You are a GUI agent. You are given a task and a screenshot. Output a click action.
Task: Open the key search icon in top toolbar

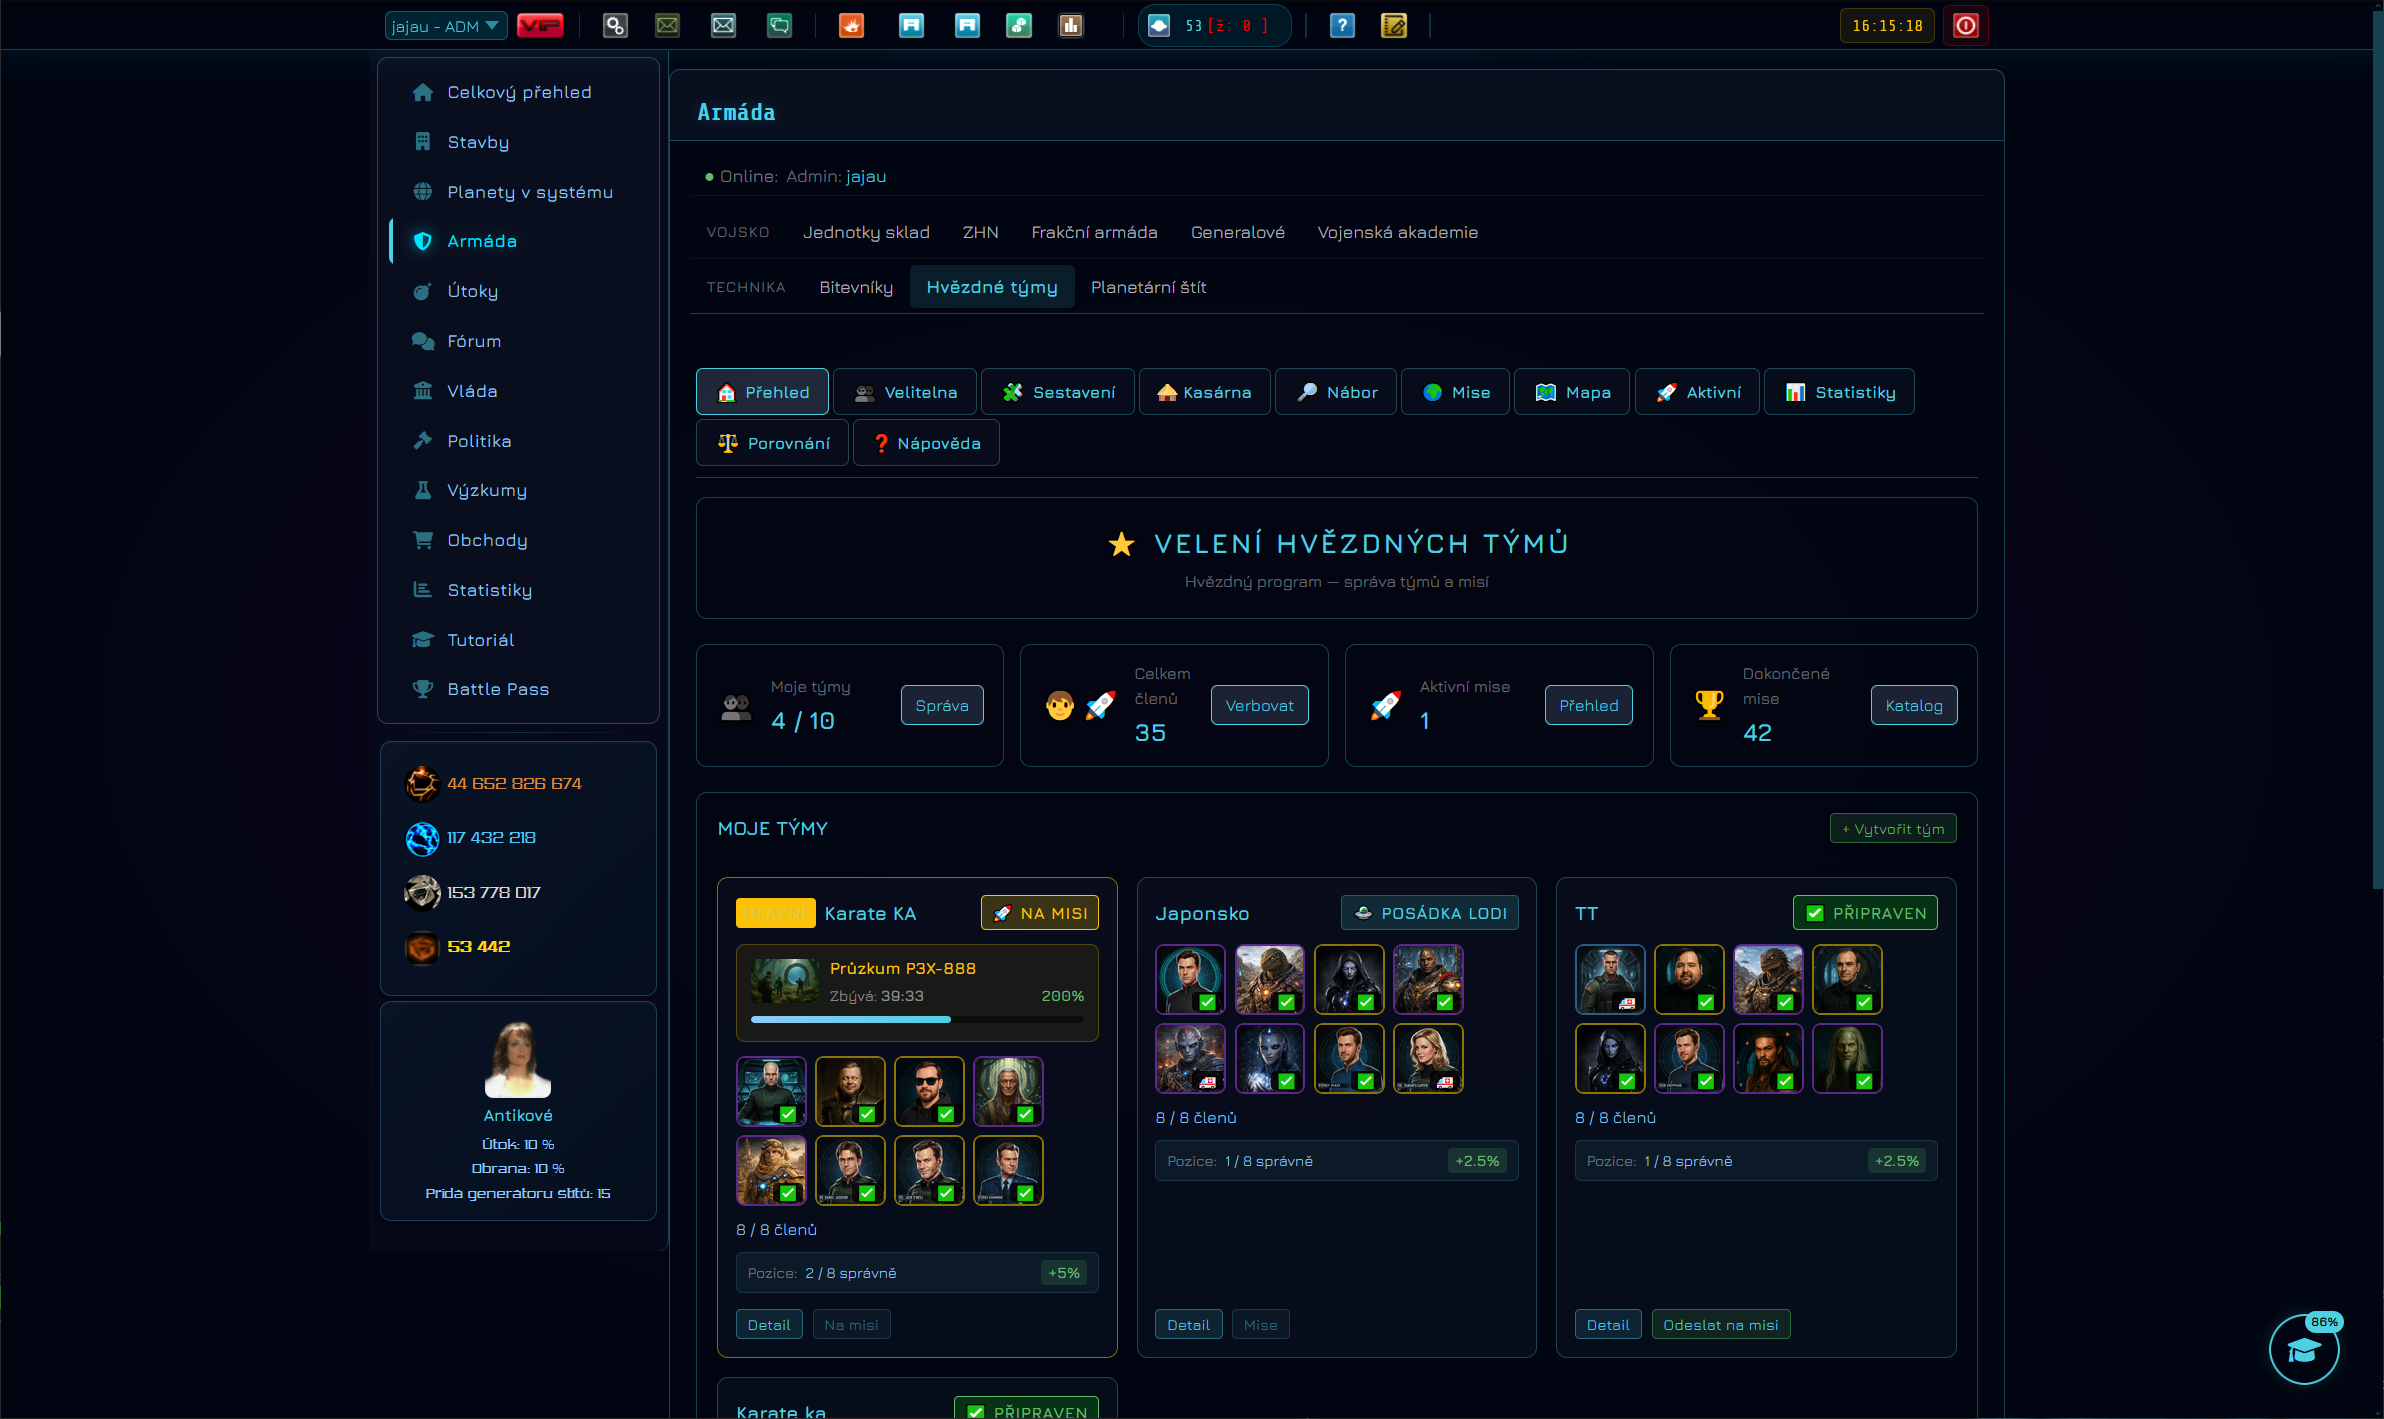pos(615,26)
